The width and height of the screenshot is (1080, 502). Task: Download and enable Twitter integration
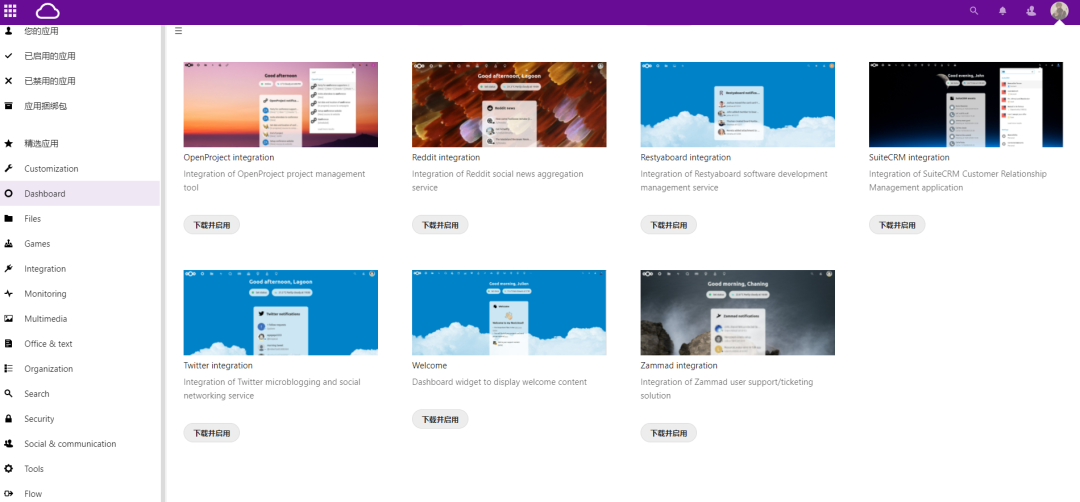pos(211,432)
